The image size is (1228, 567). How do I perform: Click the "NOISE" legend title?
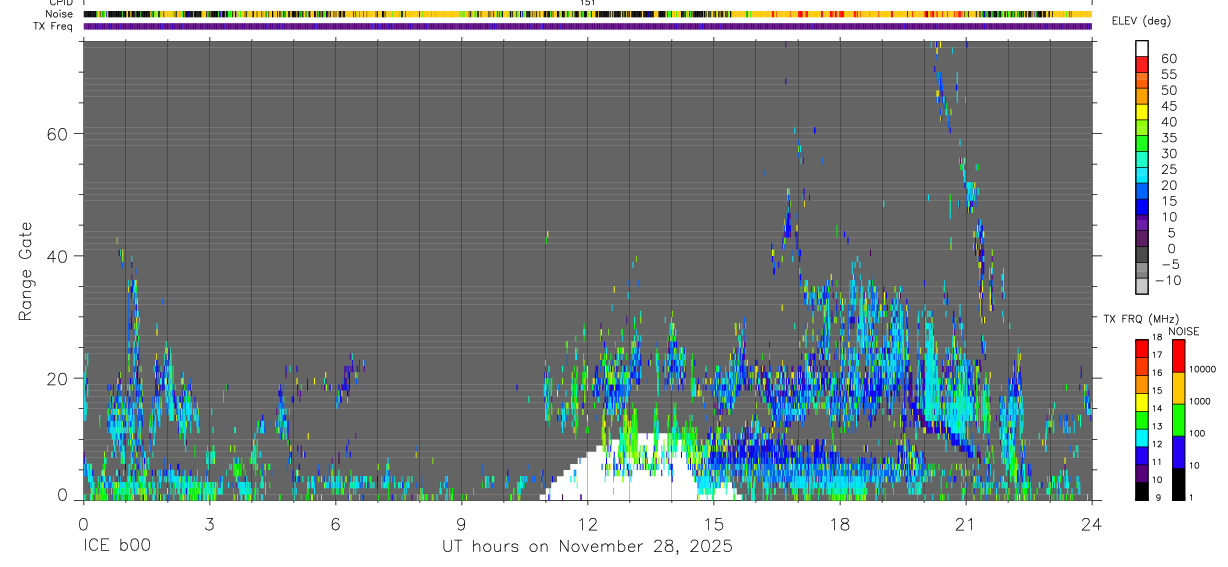tap(1184, 332)
